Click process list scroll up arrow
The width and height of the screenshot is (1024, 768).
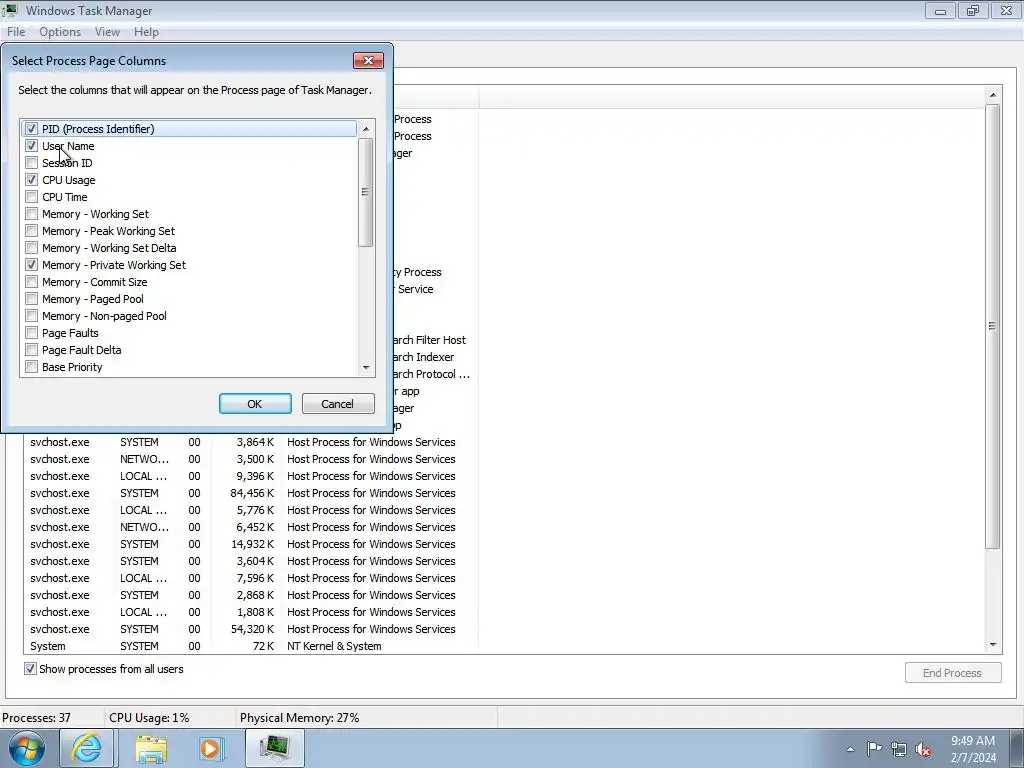pyautogui.click(x=993, y=95)
